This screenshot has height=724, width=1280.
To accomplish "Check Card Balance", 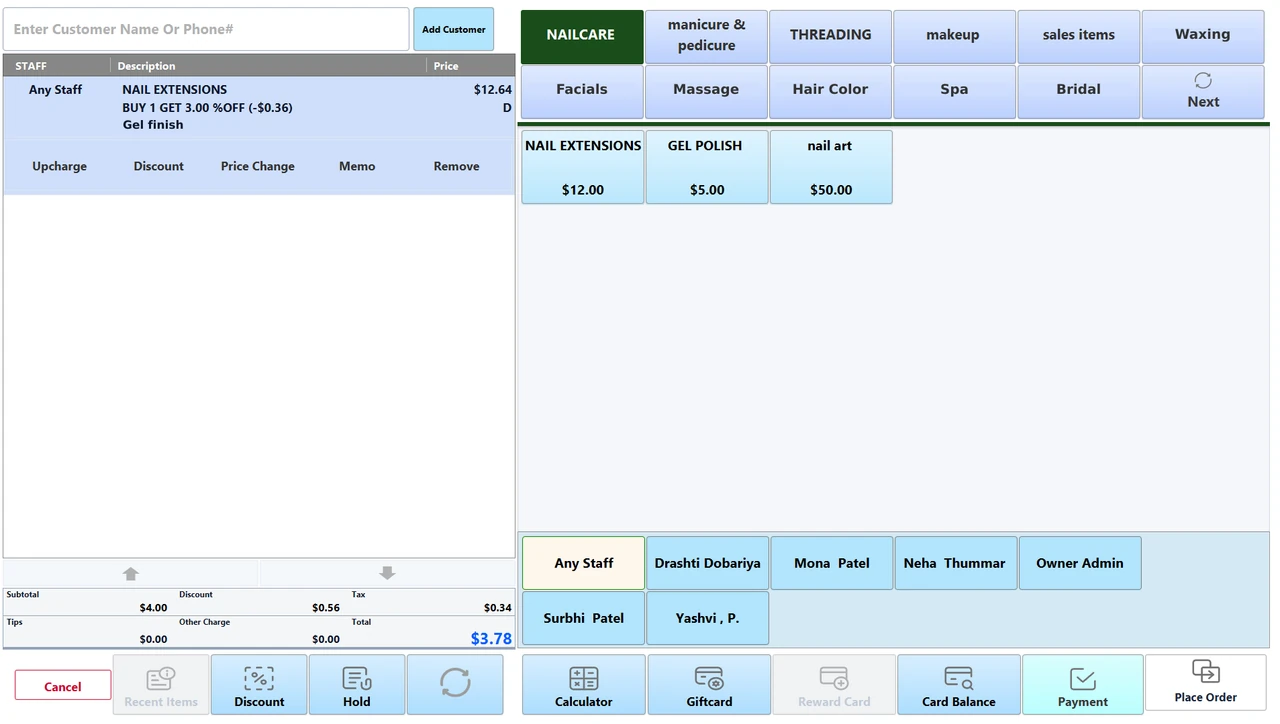I will click(958, 685).
